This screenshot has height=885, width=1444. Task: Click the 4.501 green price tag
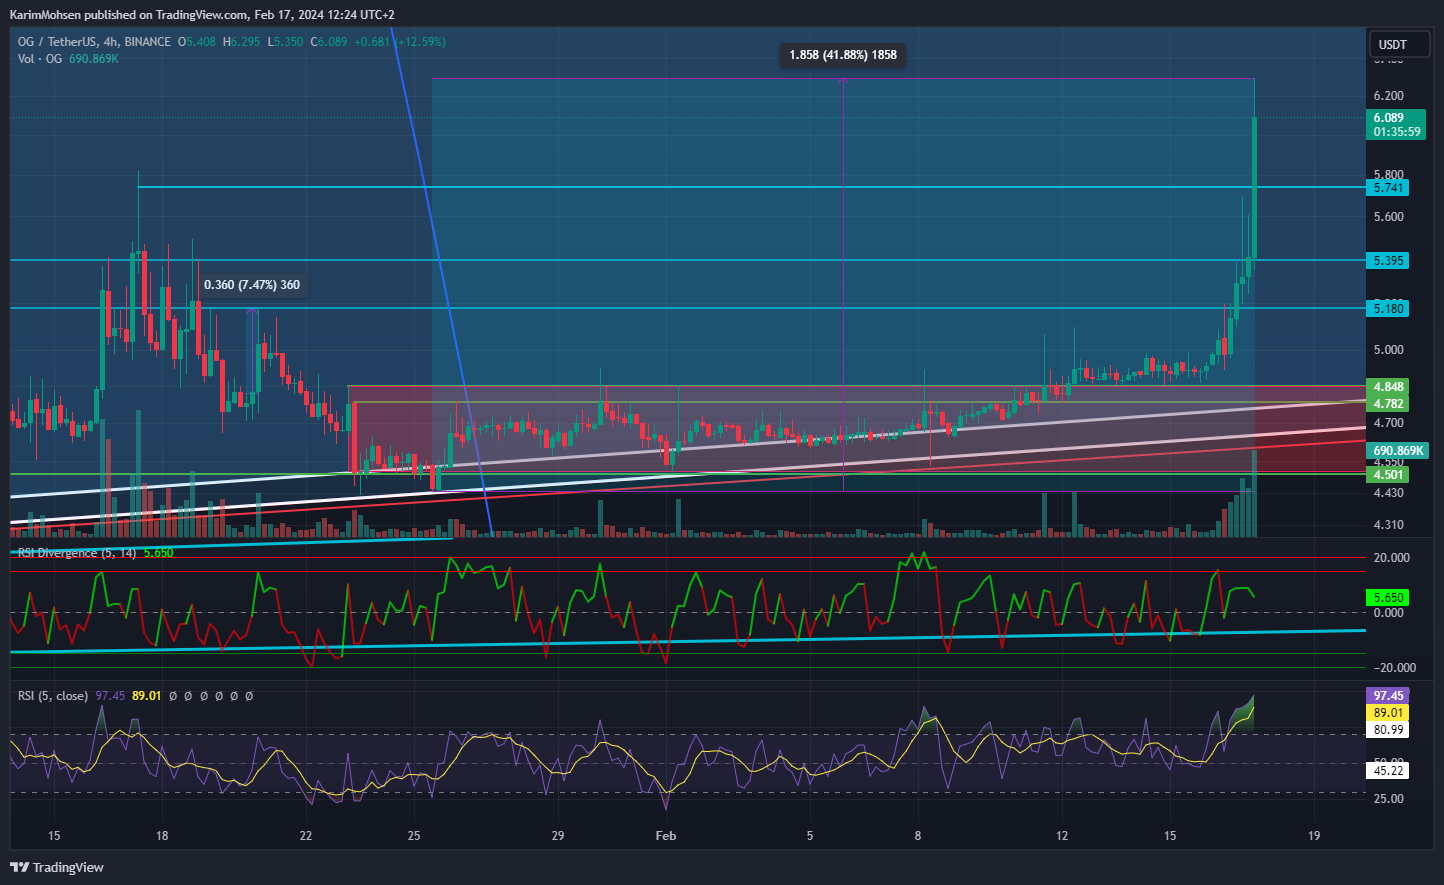[x=1388, y=475]
